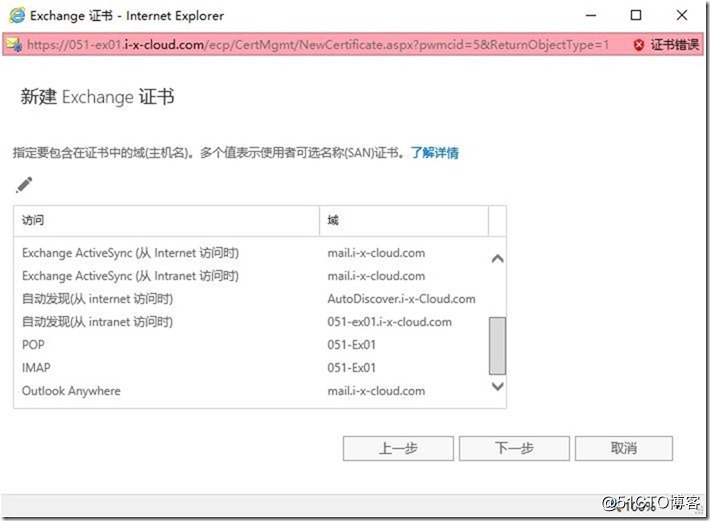Click the Internet Explorer logo in title bar
The image size is (710, 521).
click(17, 16)
